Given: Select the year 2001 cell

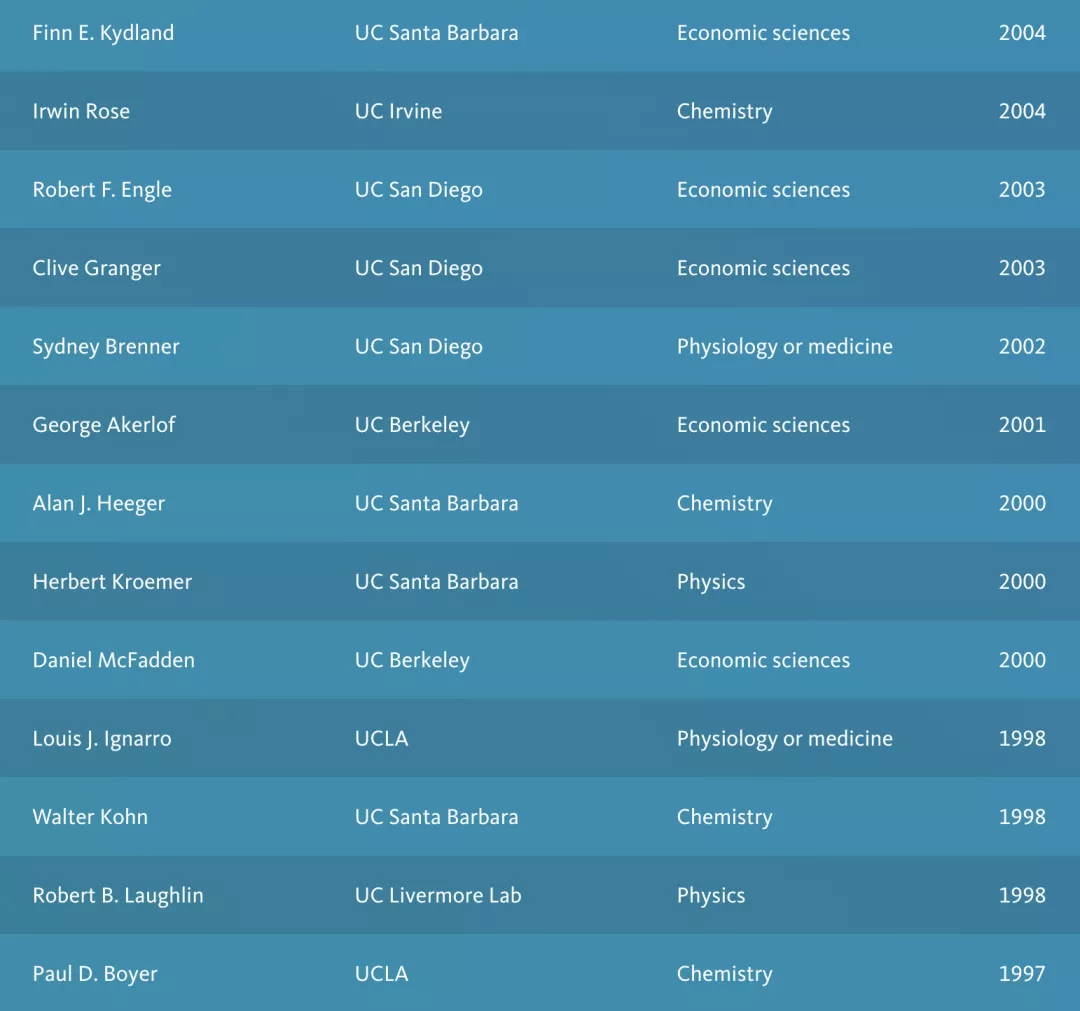Looking at the screenshot, I should (1022, 425).
